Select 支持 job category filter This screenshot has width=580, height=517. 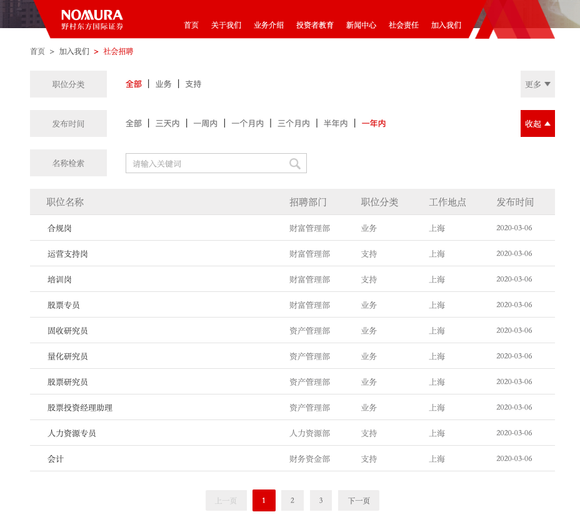(193, 84)
